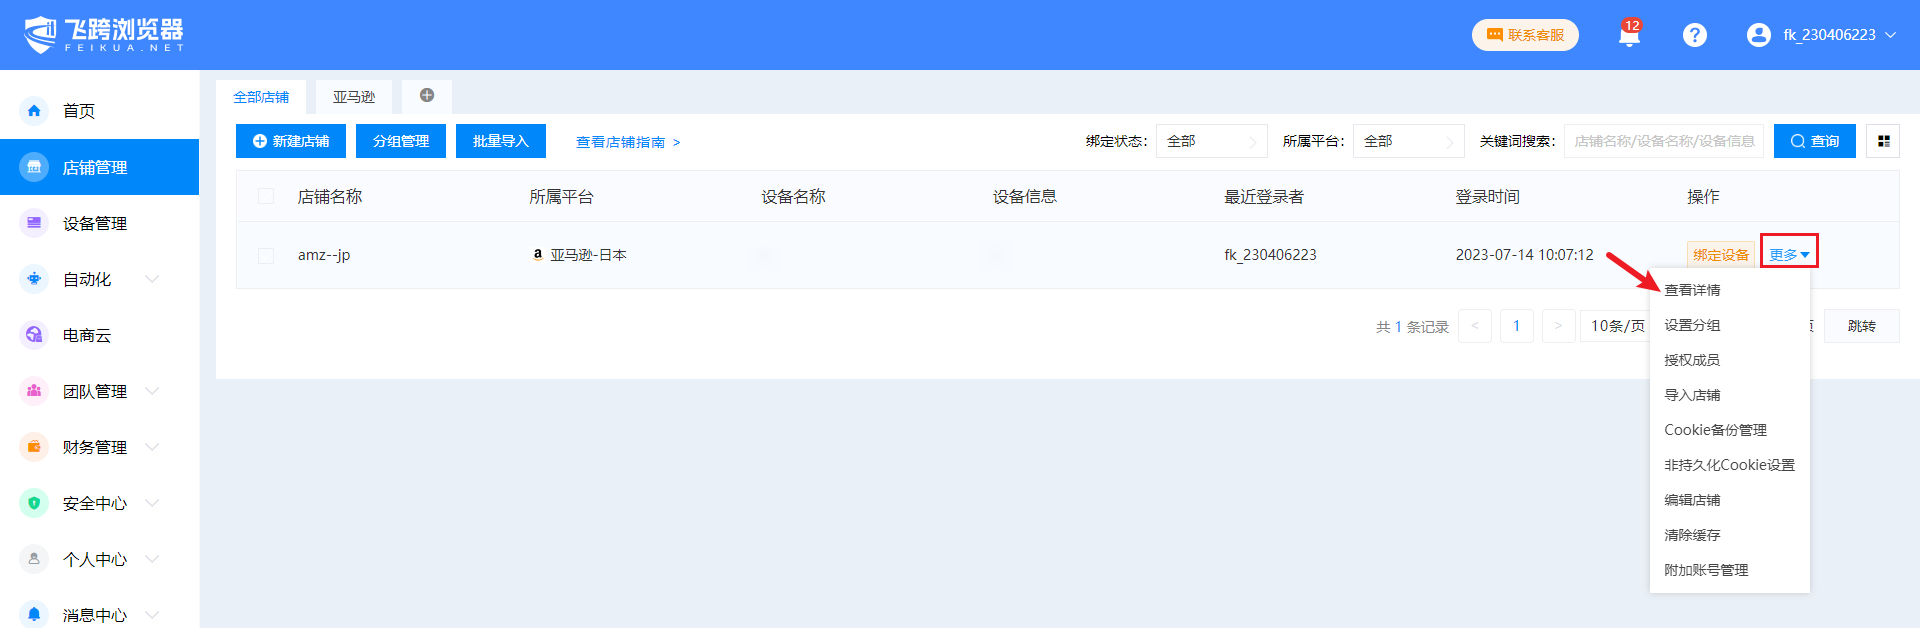Click the Feikua browser logo
Screen dimensions: 1920x628
[104, 35]
